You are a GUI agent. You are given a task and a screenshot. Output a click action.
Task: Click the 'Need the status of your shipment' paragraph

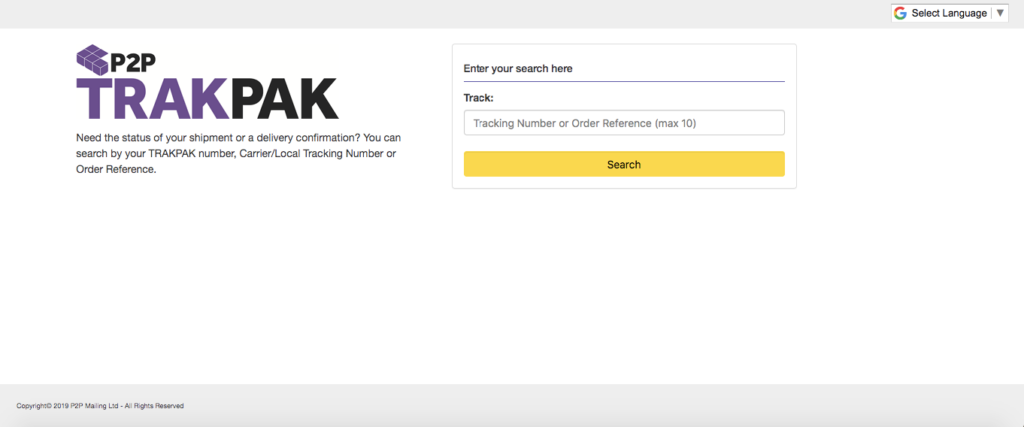pos(239,154)
